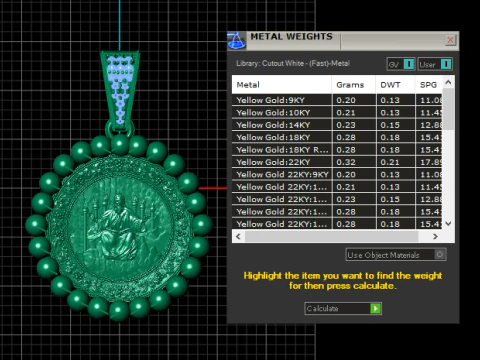Enable Use Object Materials option
Image resolution: width=480 pixels, height=360 pixels.
(x=396, y=255)
